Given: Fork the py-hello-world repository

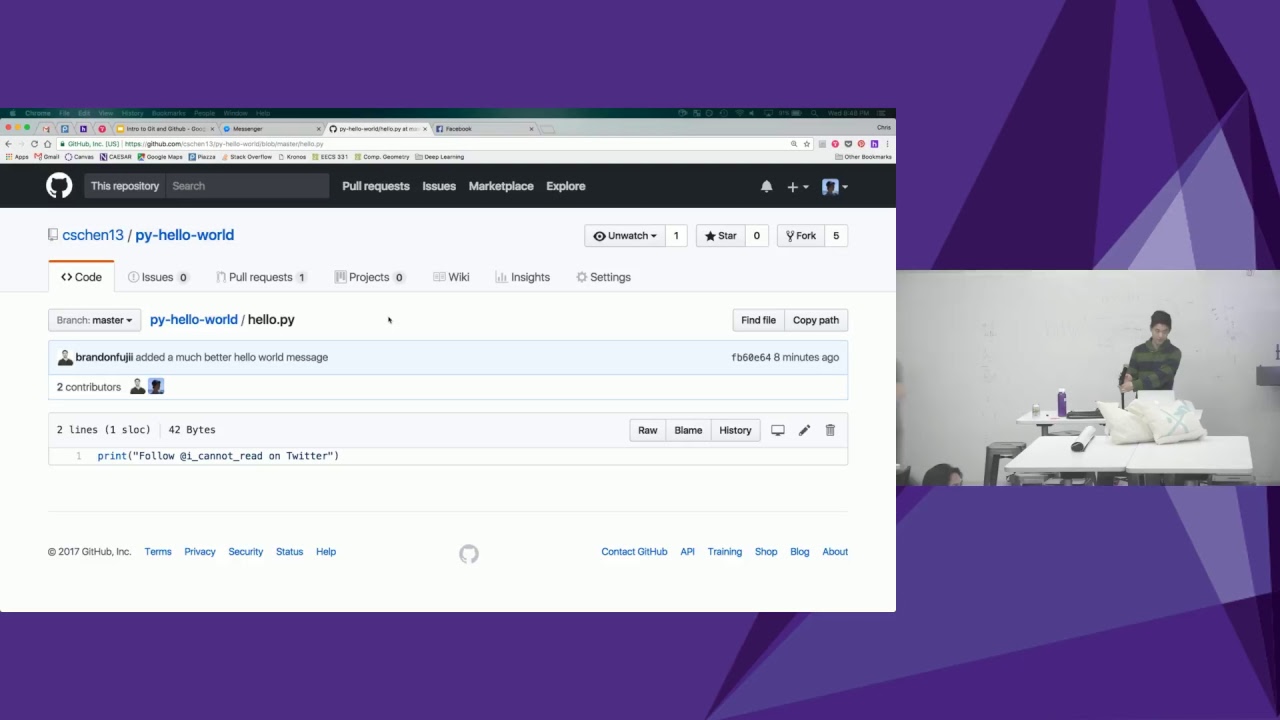Looking at the screenshot, I should tap(801, 236).
